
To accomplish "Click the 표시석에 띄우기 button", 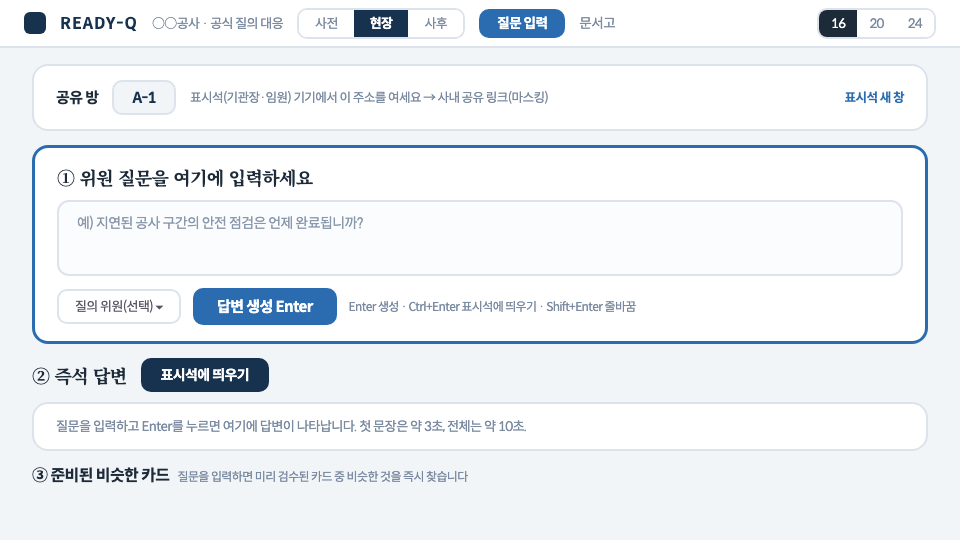I will coord(204,375).
